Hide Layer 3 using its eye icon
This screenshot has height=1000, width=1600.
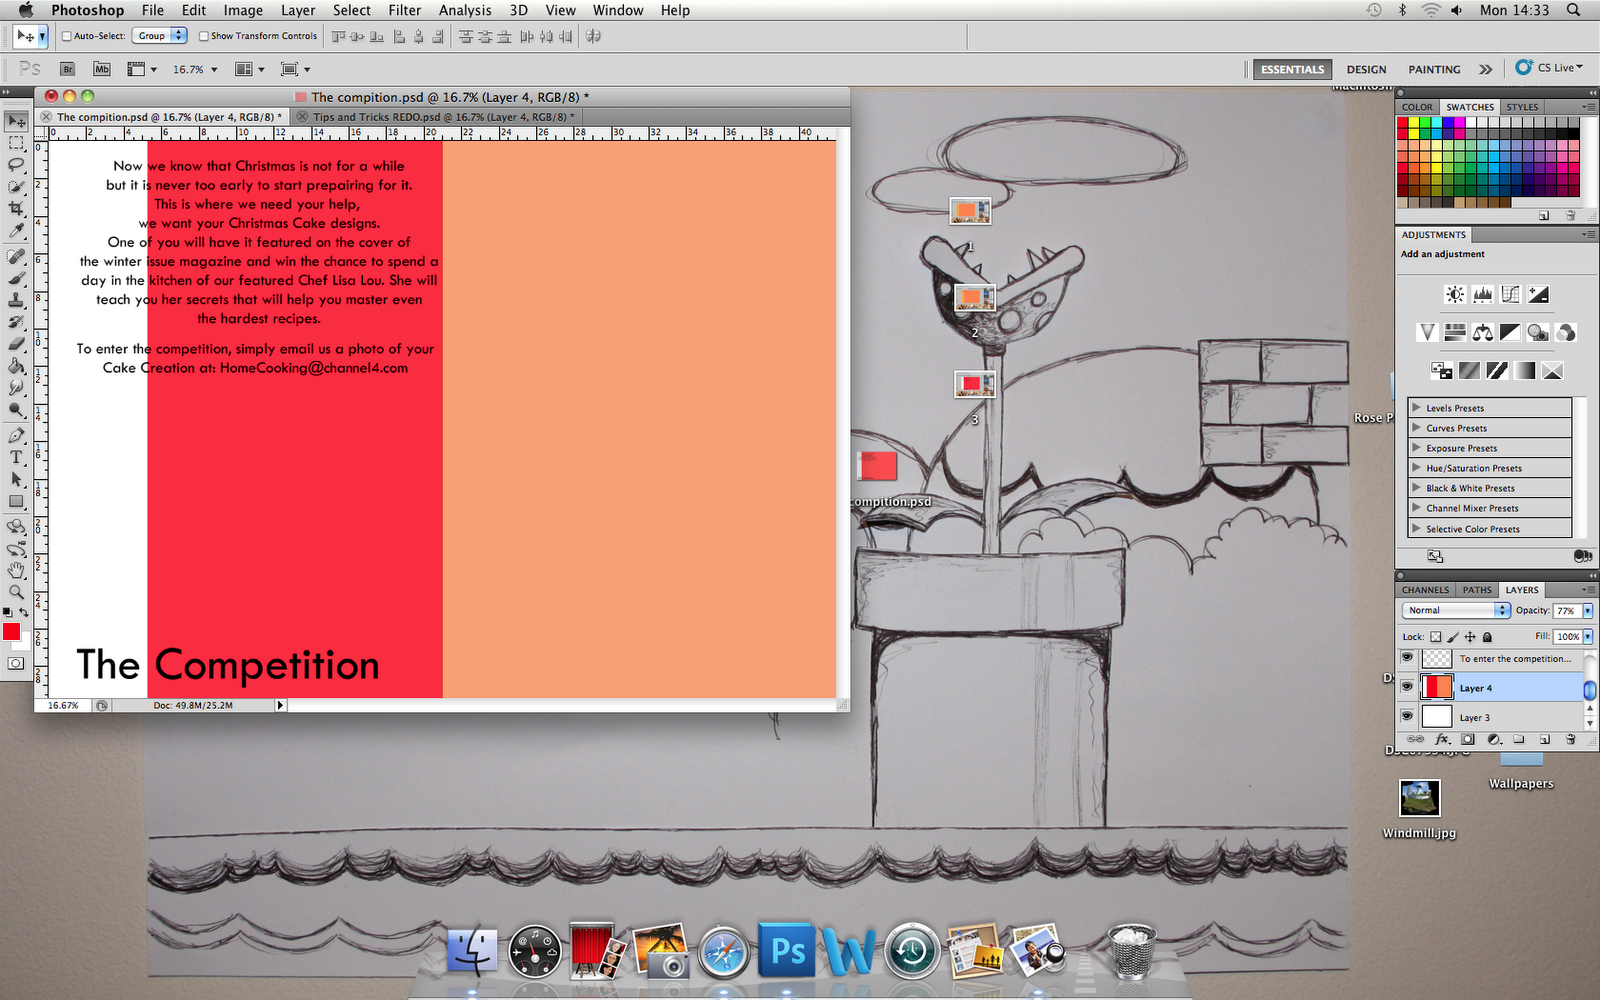click(1407, 716)
